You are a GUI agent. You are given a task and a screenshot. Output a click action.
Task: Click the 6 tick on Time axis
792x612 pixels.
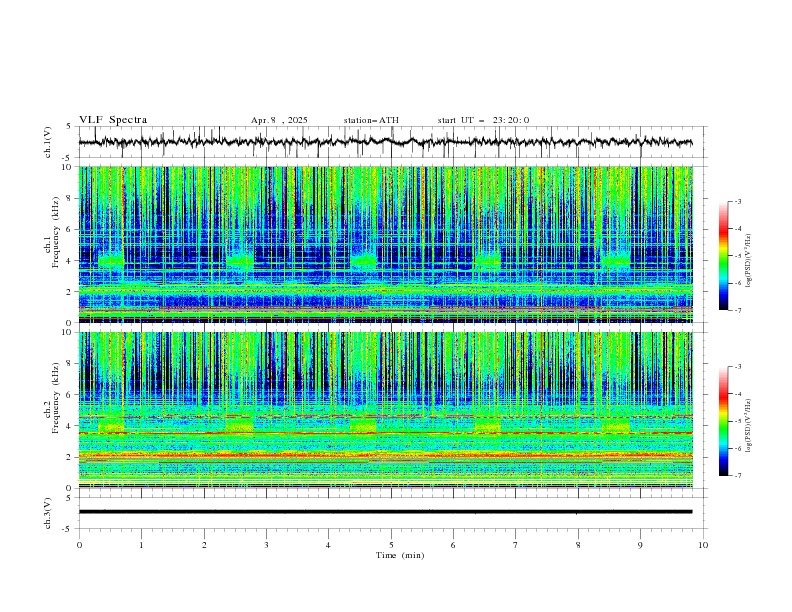pos(453,545)
